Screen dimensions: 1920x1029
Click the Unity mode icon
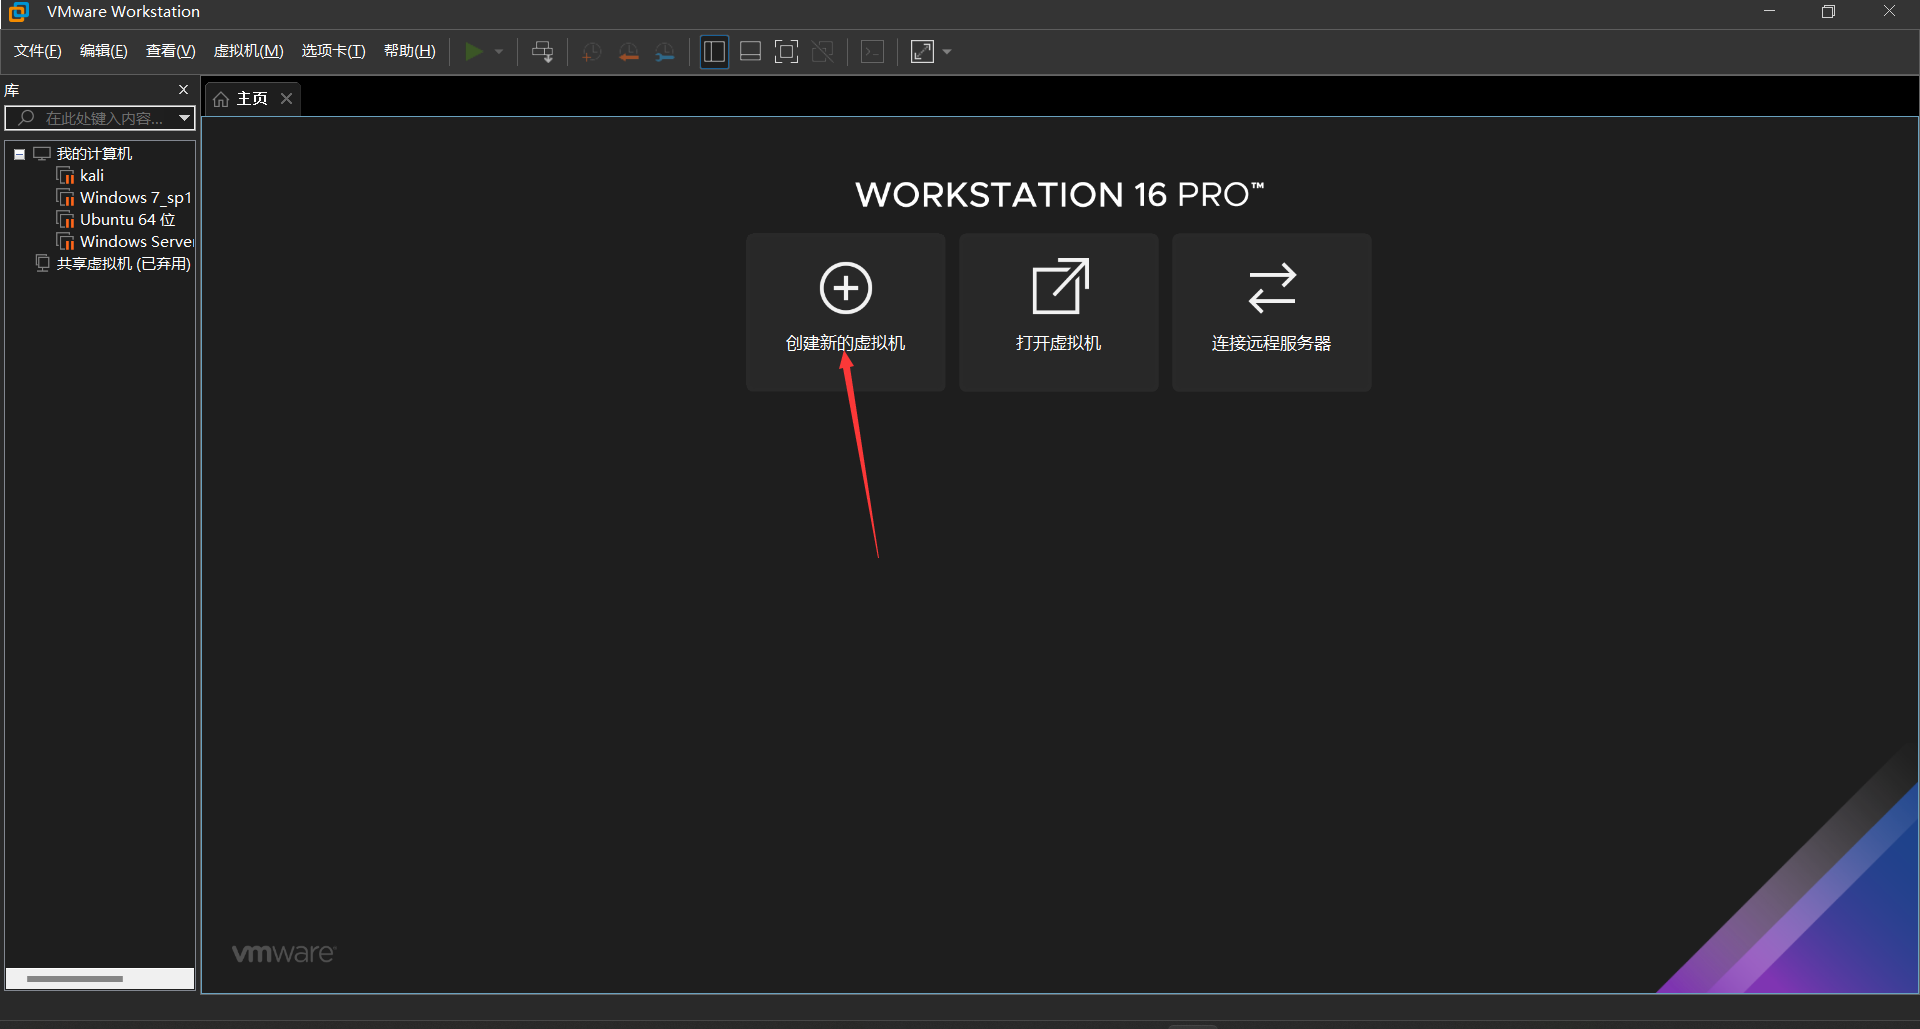pos(823,52)
